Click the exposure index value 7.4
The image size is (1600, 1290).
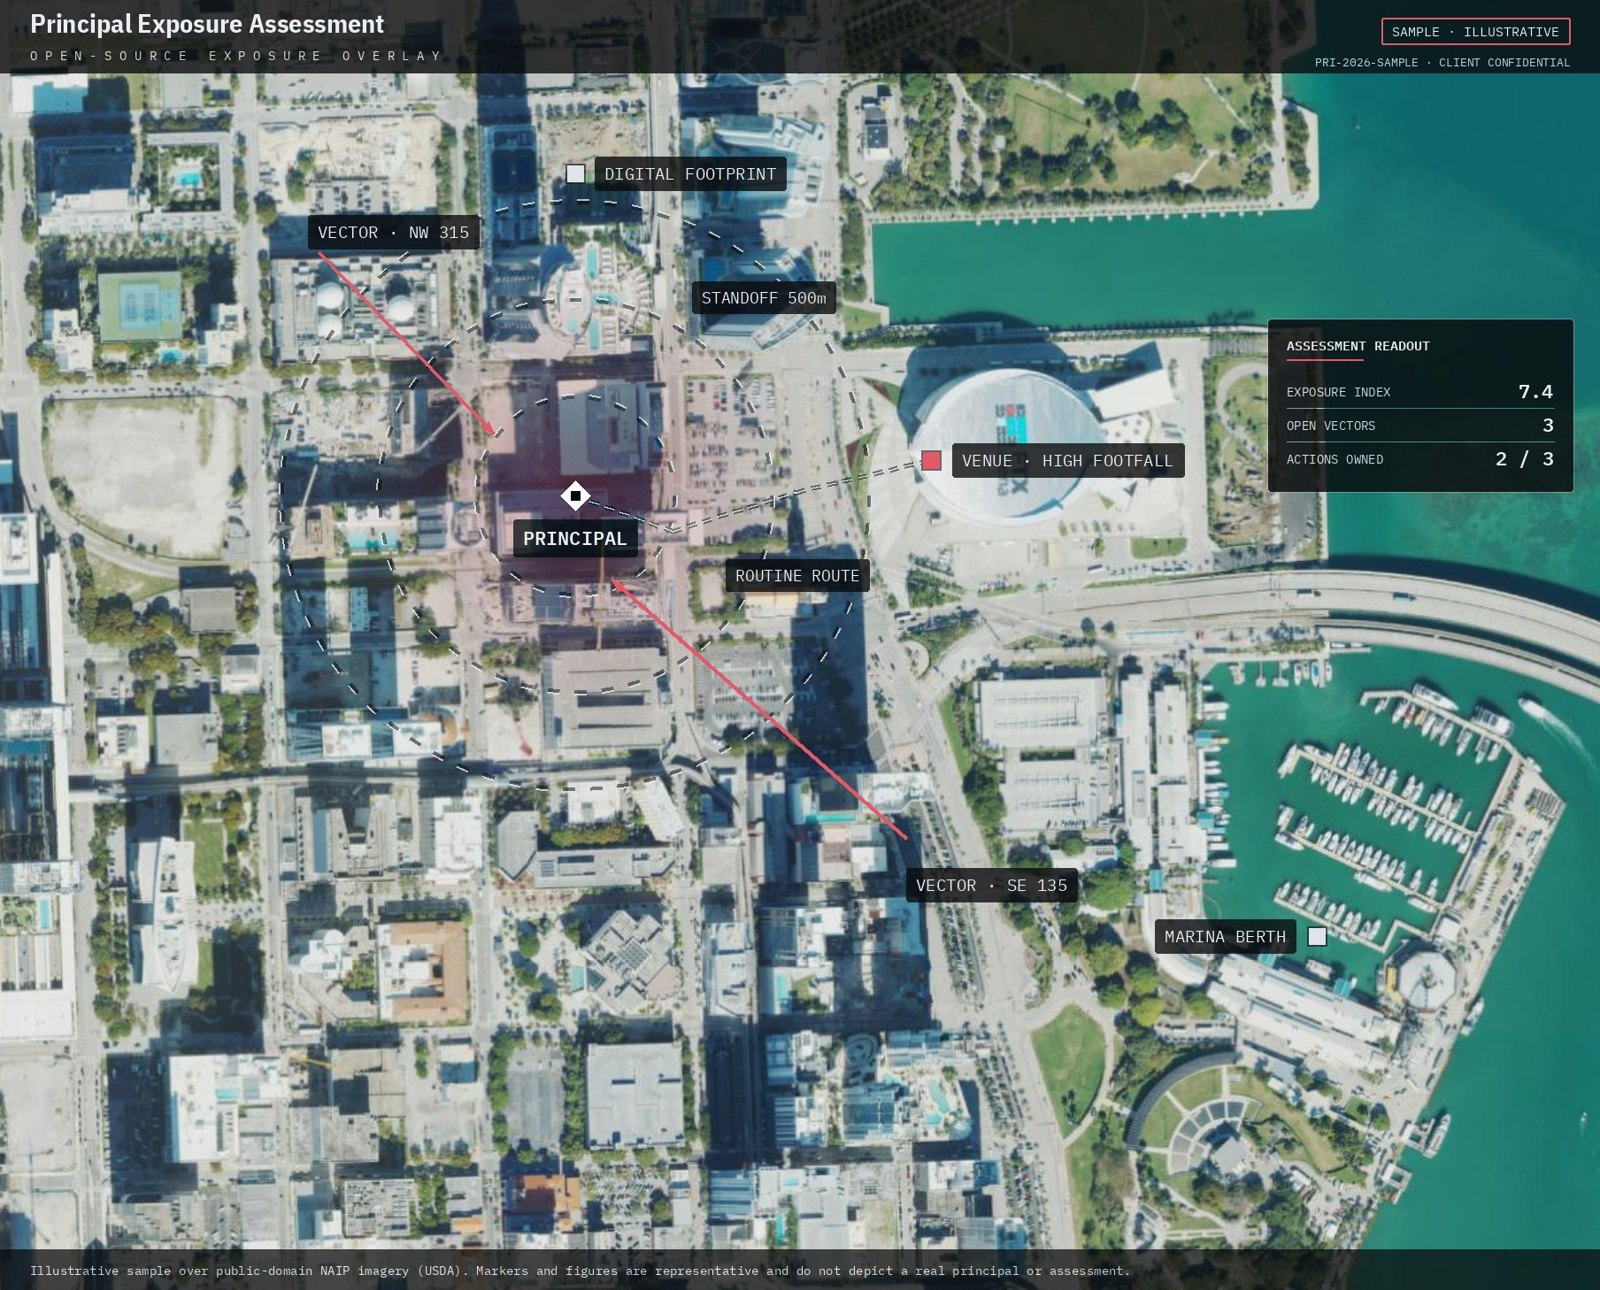[x=1535, y=391]
